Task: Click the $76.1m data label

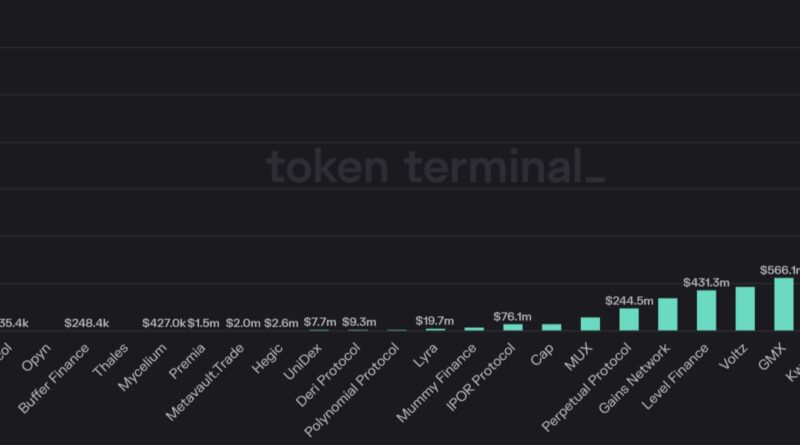Action: pyautogui.click(x=513, y=317)
